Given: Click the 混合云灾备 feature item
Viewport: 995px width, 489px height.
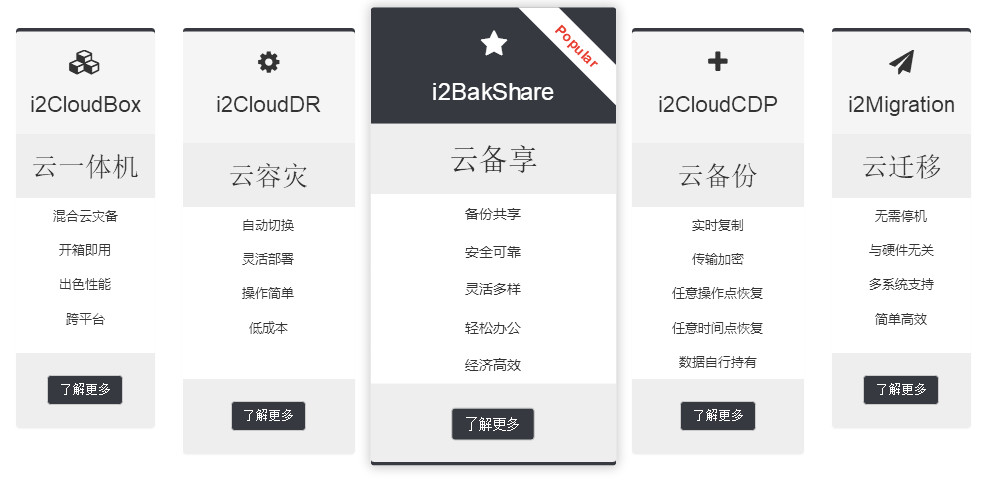Looking at the screenshot, I should (x=85, y=216).
